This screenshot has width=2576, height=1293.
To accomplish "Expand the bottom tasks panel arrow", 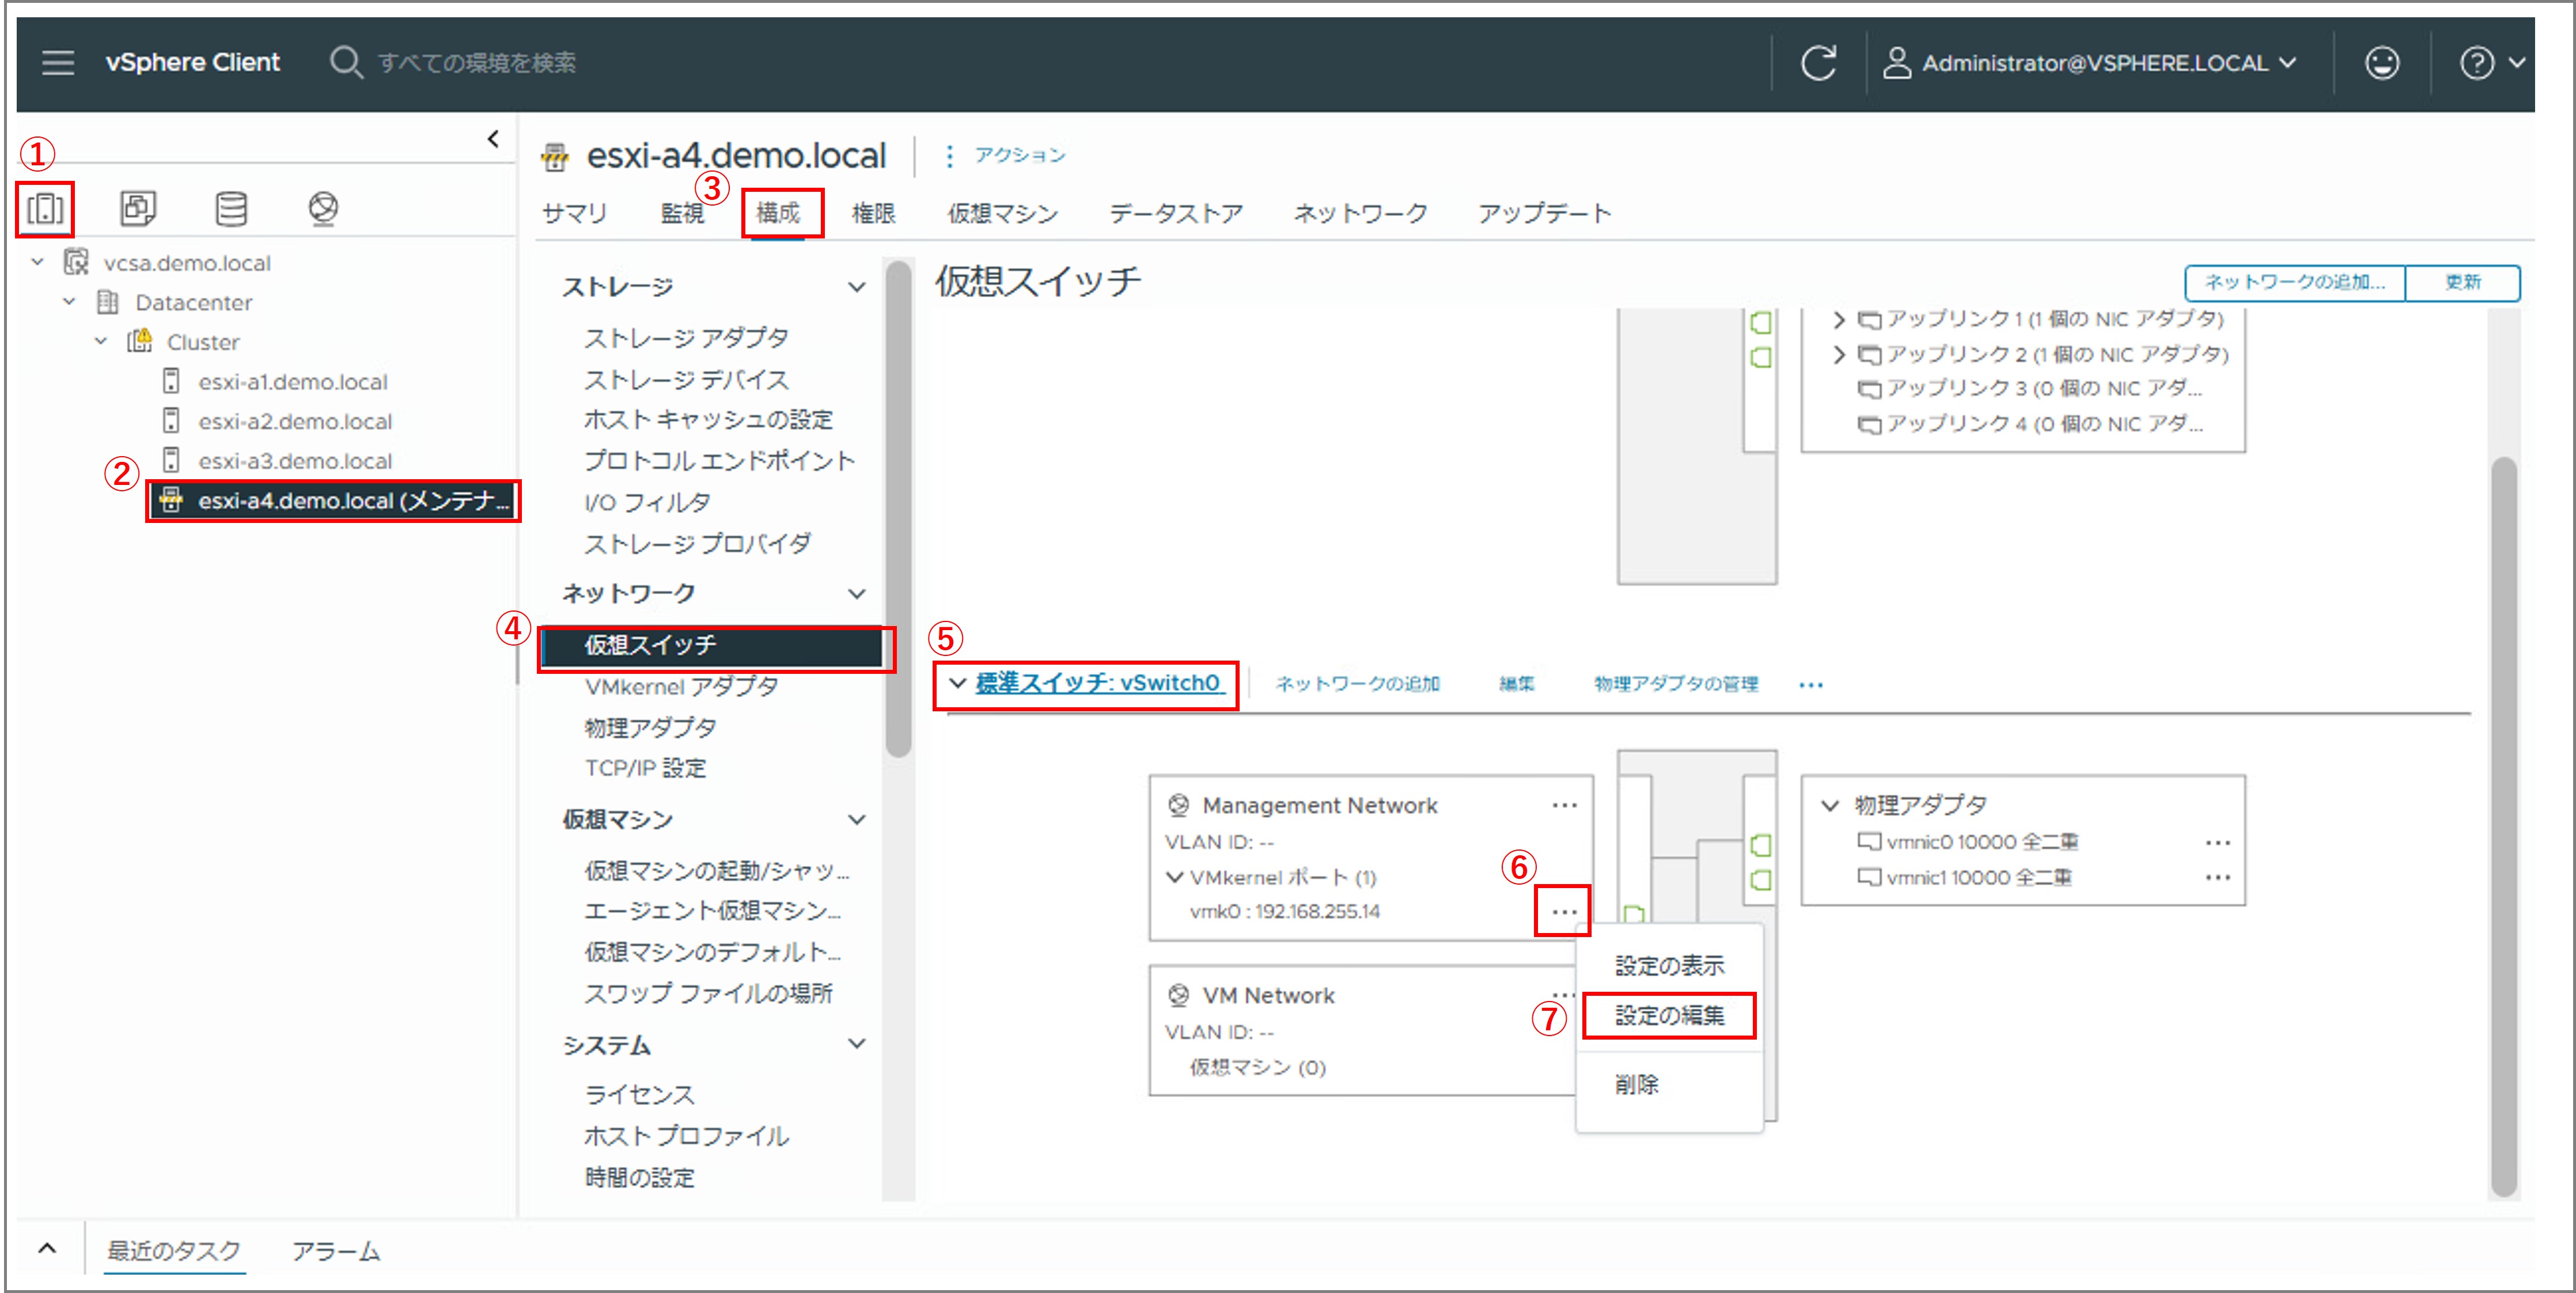I will pos(47,1249).
